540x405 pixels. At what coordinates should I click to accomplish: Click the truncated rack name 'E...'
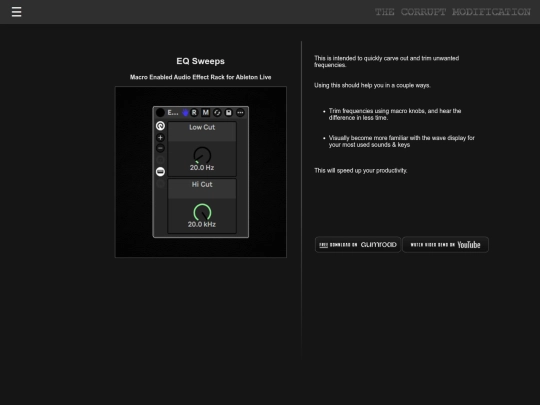pyautogui.click(x=173, y=113)
